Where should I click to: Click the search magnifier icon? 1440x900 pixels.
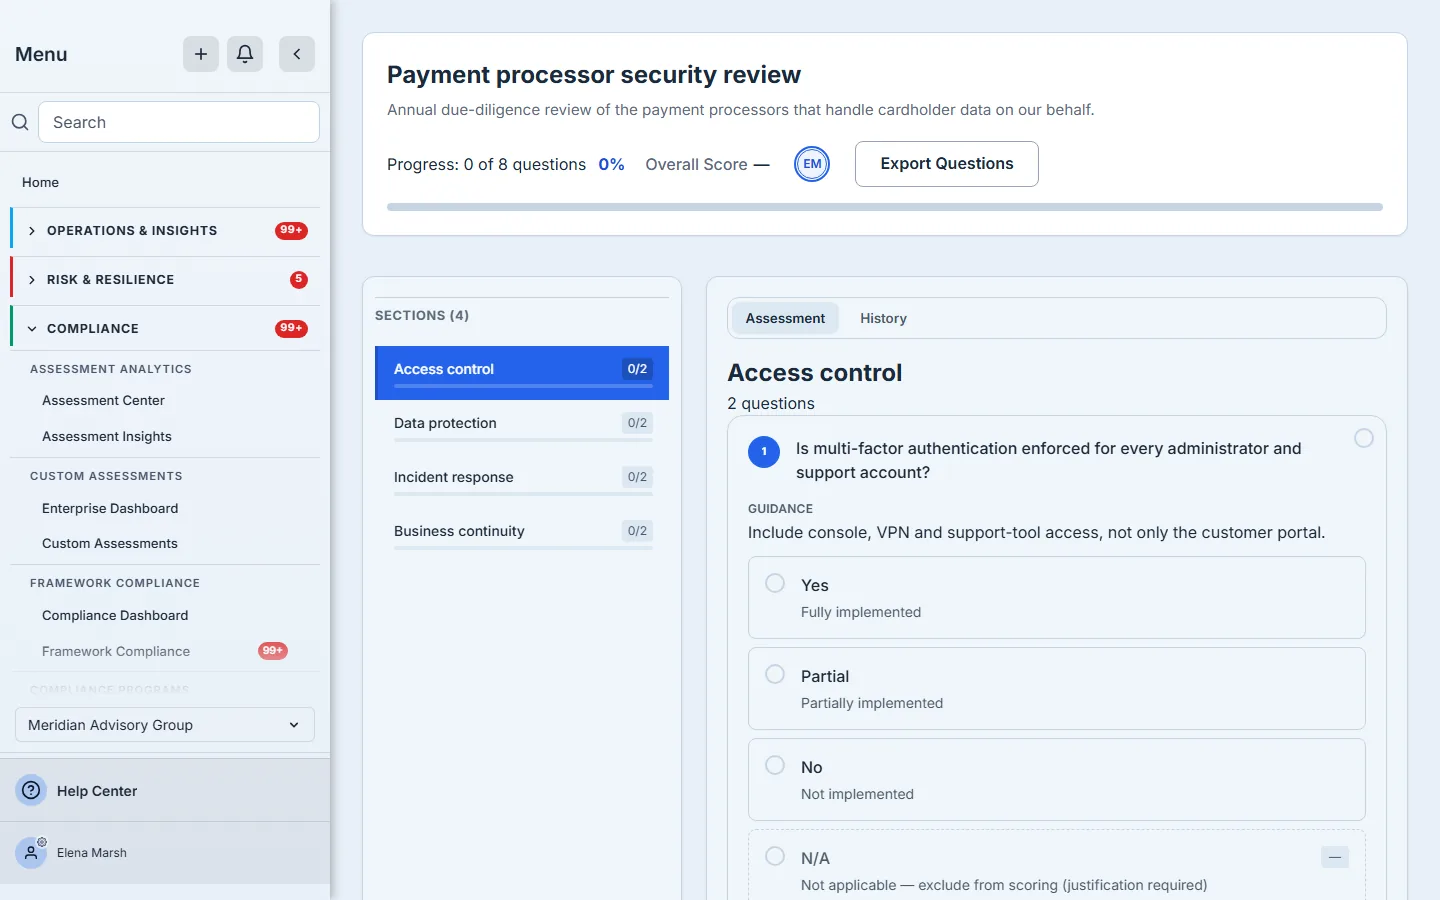(x=20, y=122)
